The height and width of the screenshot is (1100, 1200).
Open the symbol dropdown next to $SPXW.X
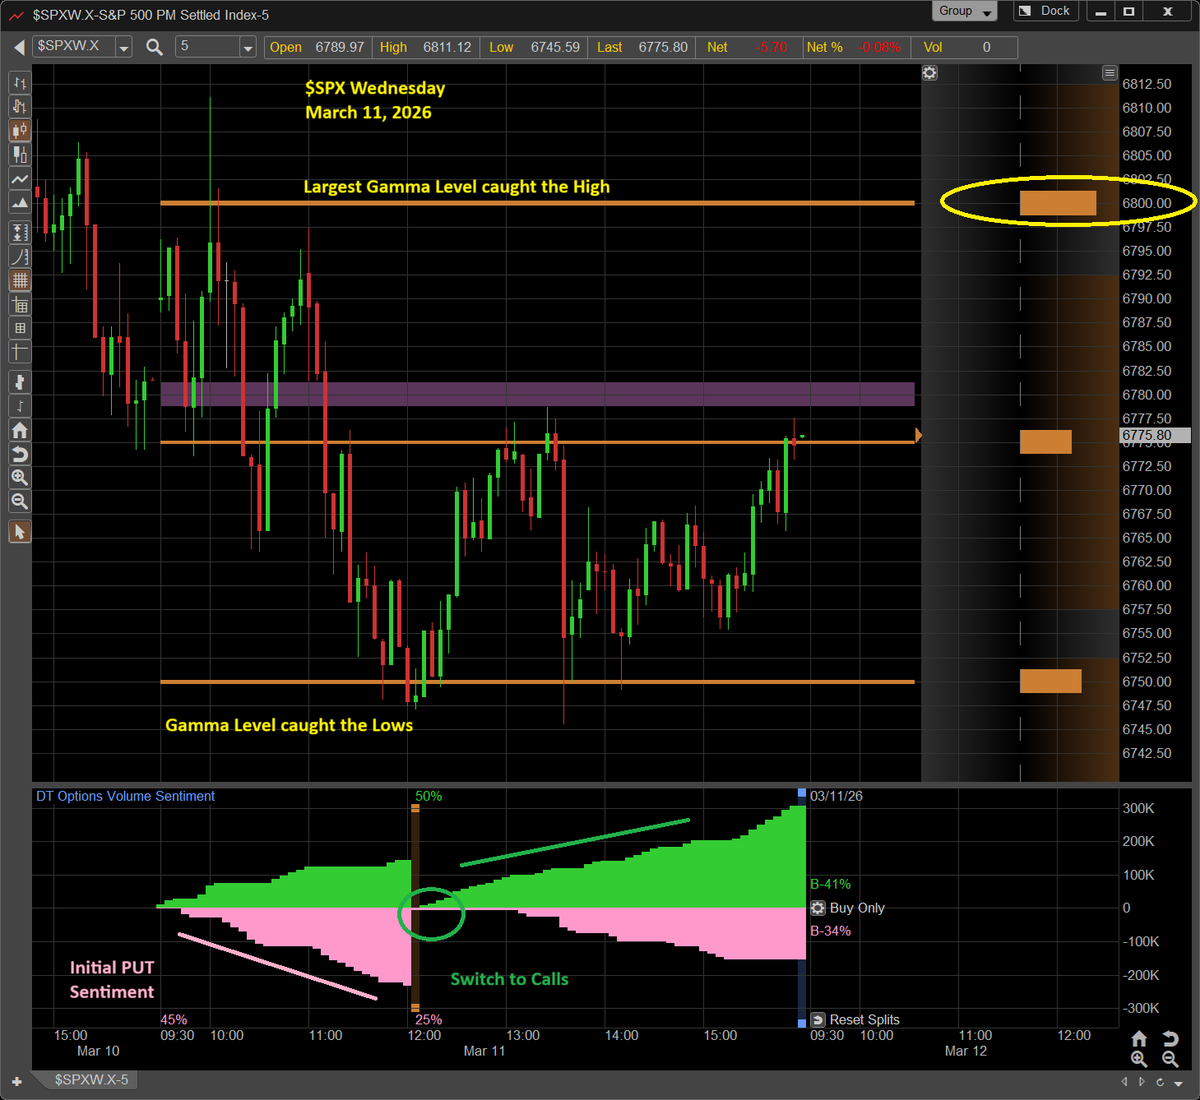123,47
